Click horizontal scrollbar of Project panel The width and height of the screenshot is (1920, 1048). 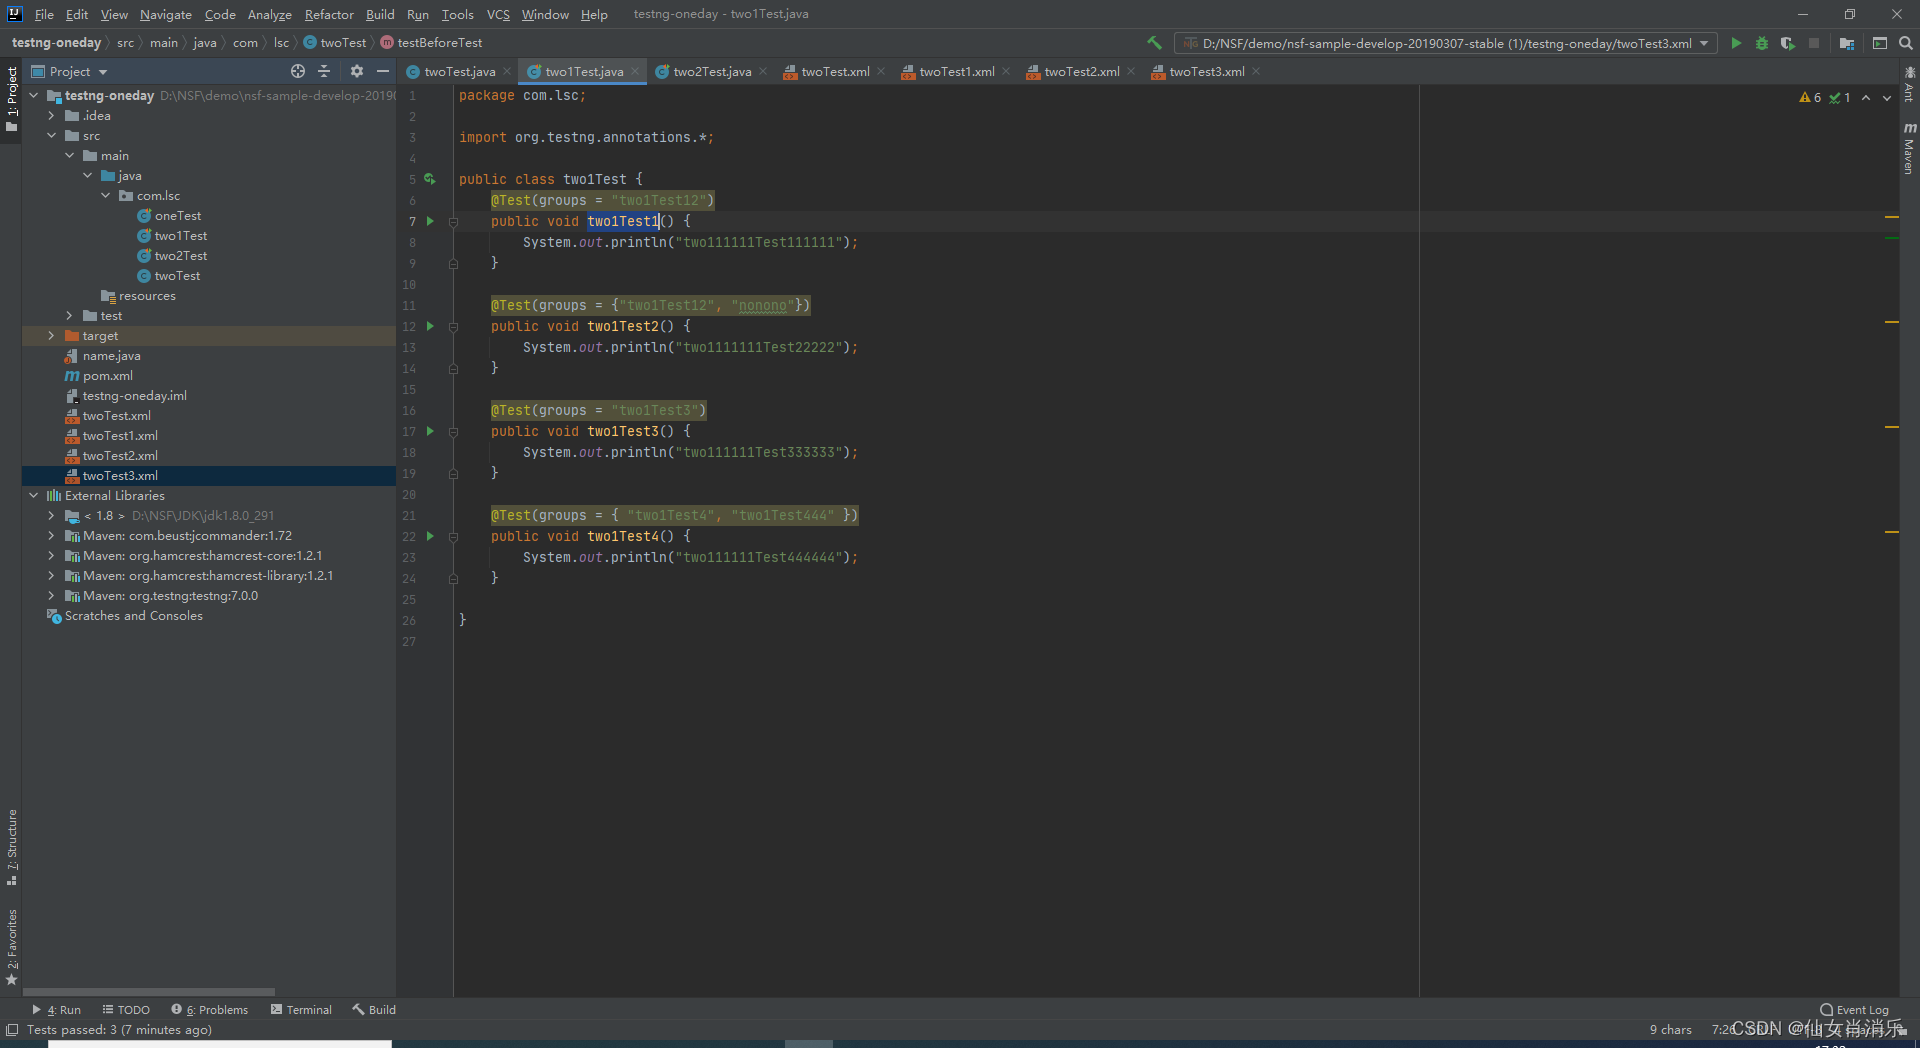coord(148,992)
